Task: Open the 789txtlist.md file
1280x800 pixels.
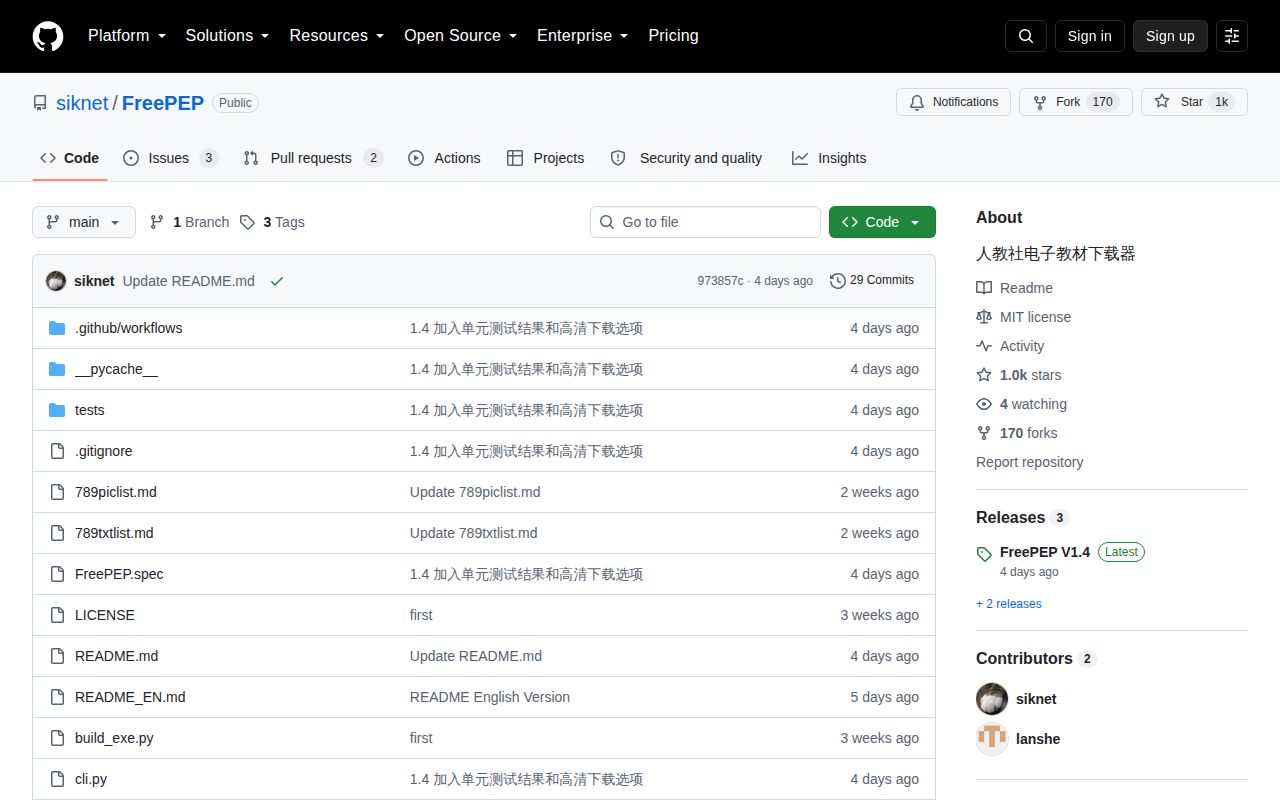Action: pos(114,533)
